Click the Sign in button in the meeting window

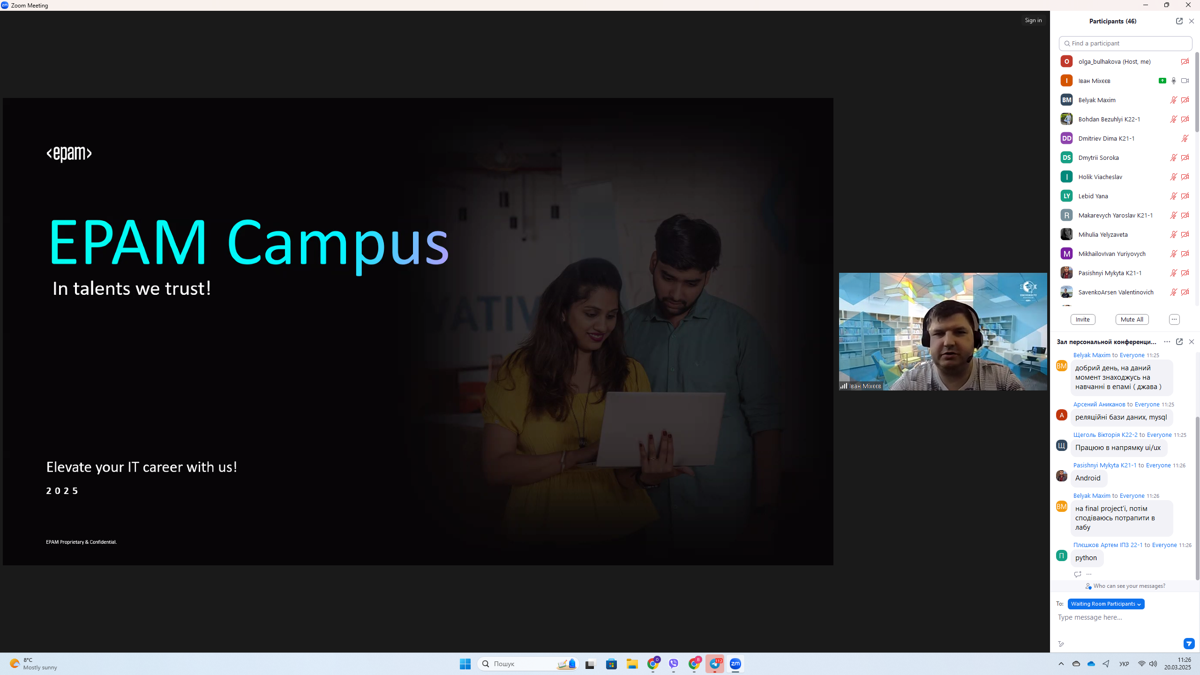click(1033, 20)
